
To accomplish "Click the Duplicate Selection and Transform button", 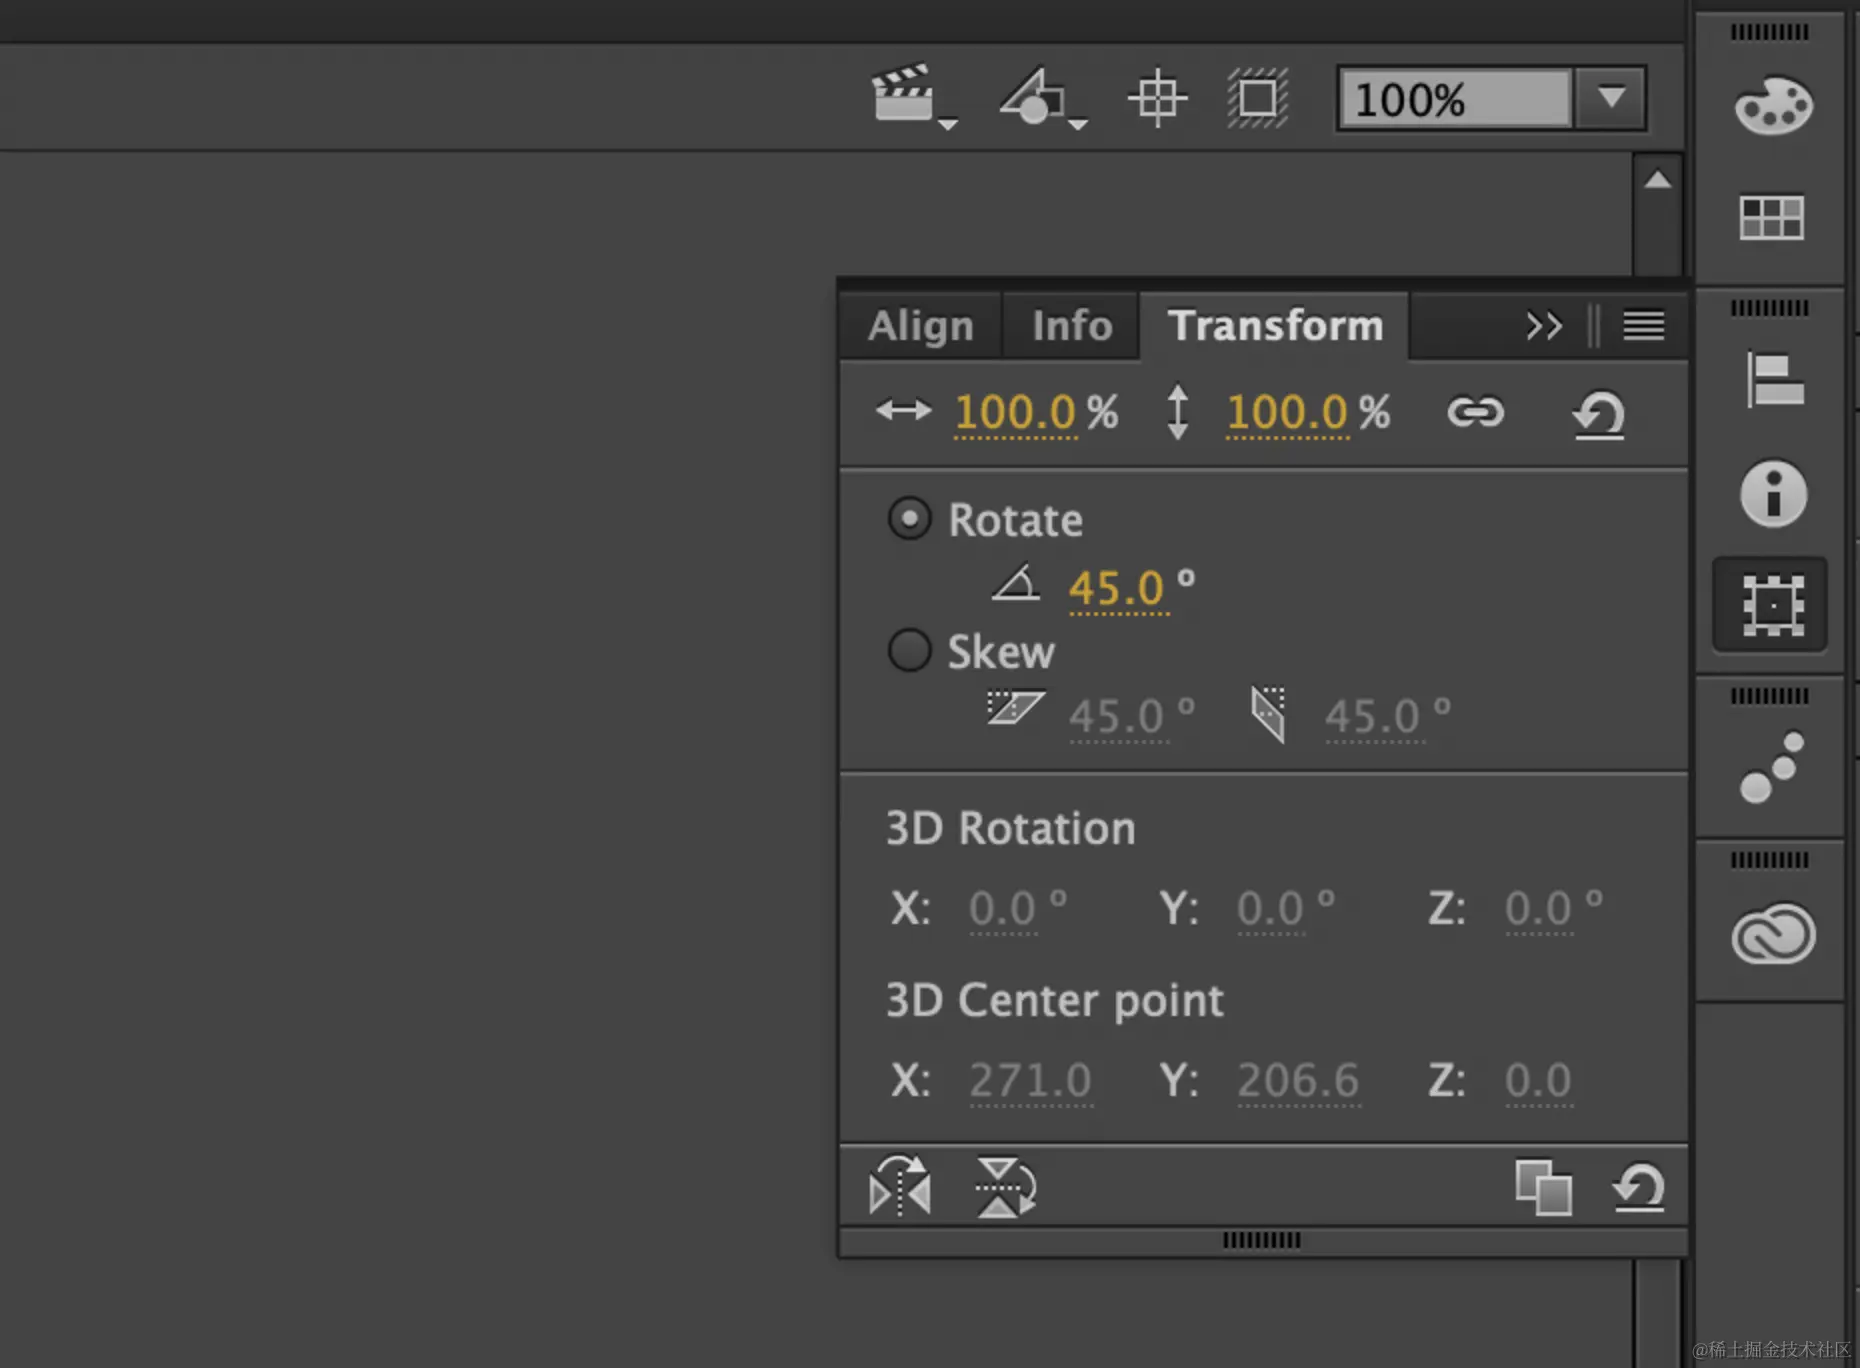I will pyautogui.click(x=1543, y=1187).
